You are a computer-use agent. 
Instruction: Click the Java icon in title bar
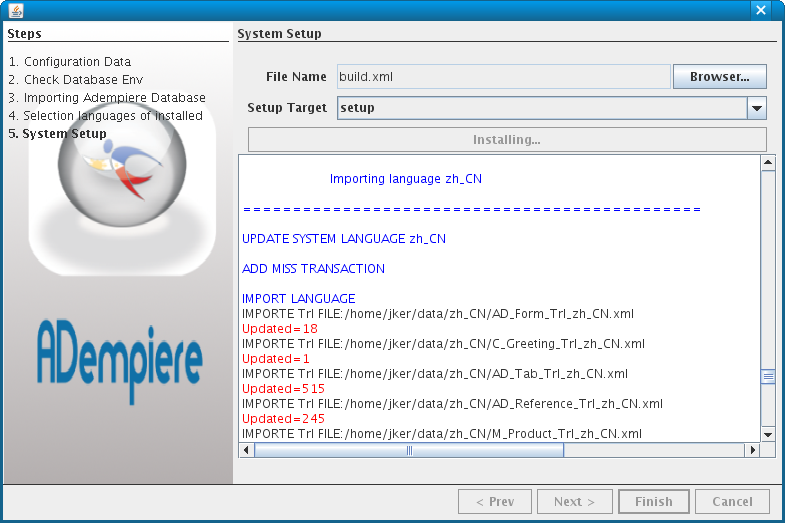[16, 11]
